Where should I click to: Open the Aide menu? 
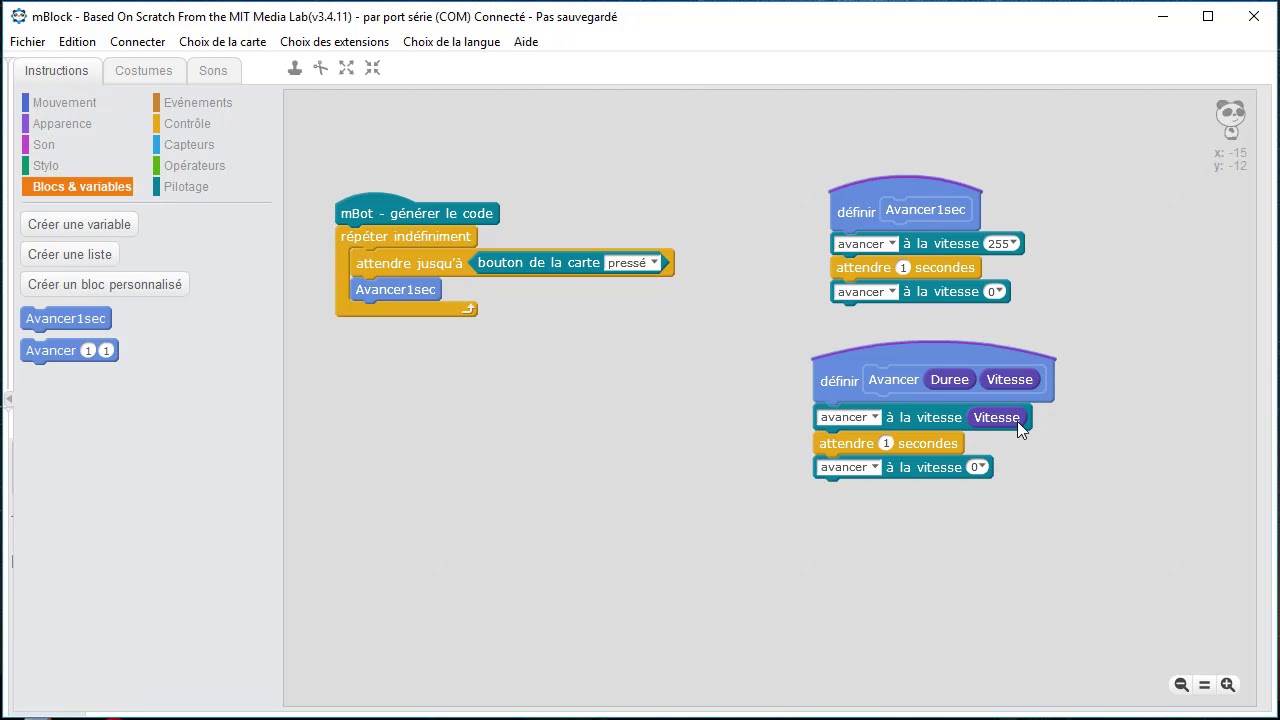526,42
